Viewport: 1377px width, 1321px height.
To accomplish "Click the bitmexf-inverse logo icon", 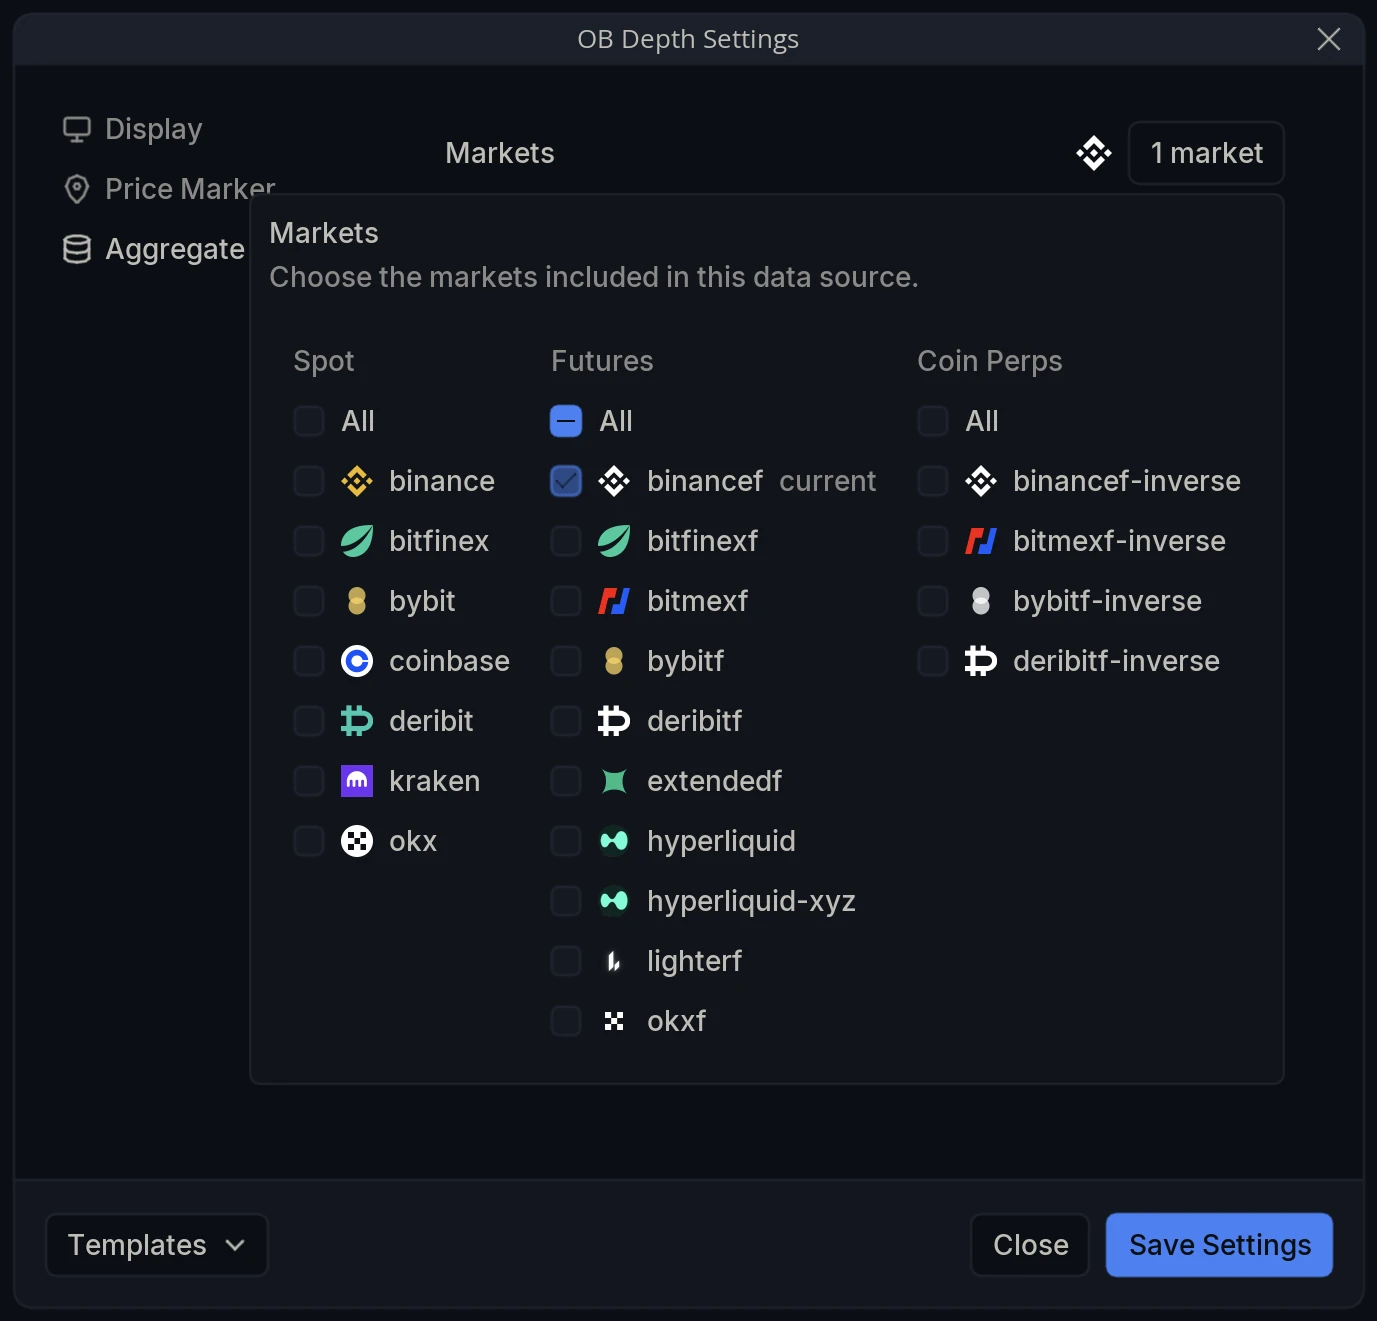I will (981, 541).
